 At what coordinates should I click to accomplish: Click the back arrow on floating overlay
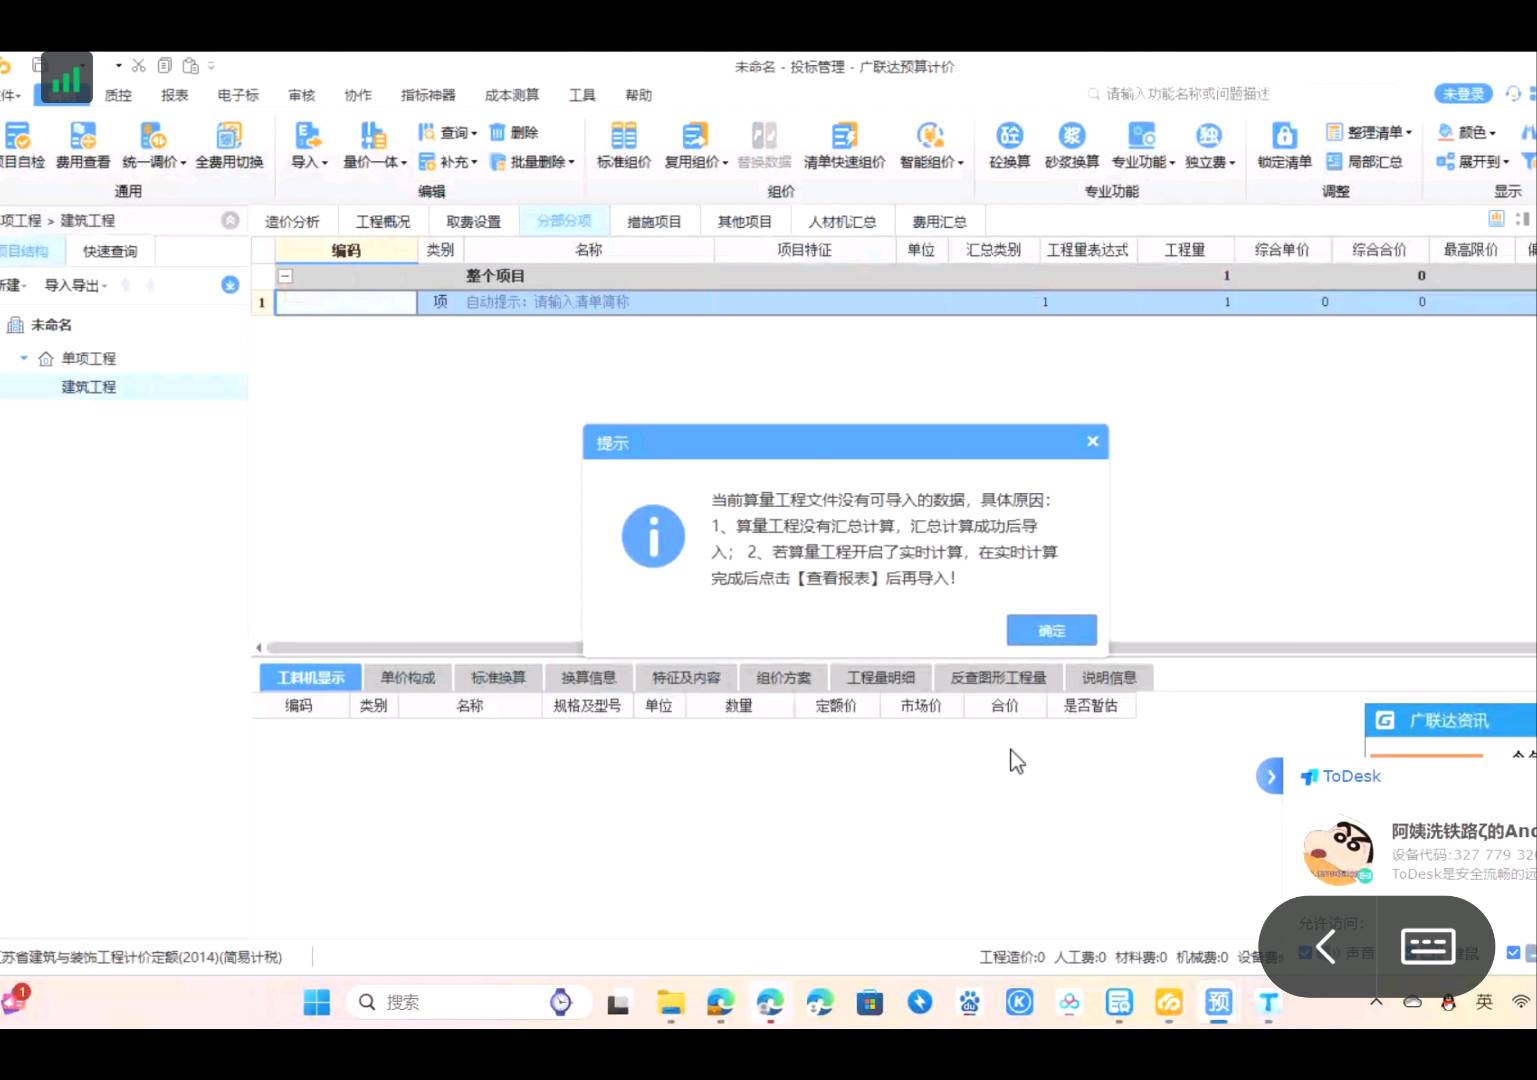1326,946
